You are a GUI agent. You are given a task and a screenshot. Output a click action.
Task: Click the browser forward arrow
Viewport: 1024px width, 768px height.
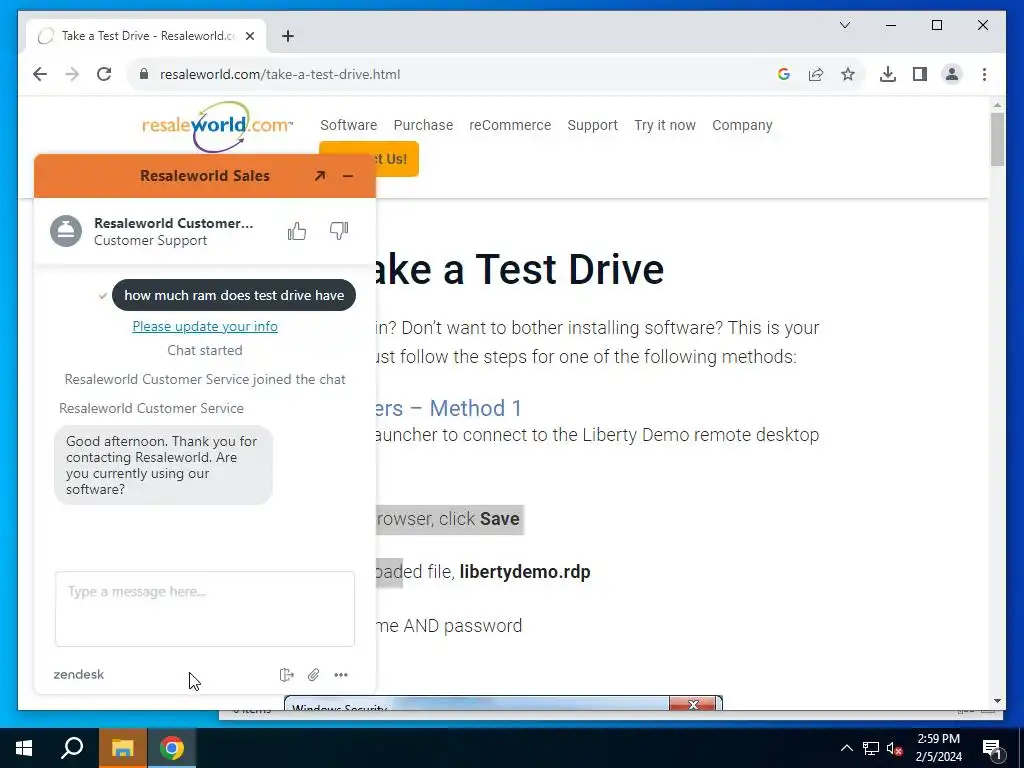(x=72, y=74)
